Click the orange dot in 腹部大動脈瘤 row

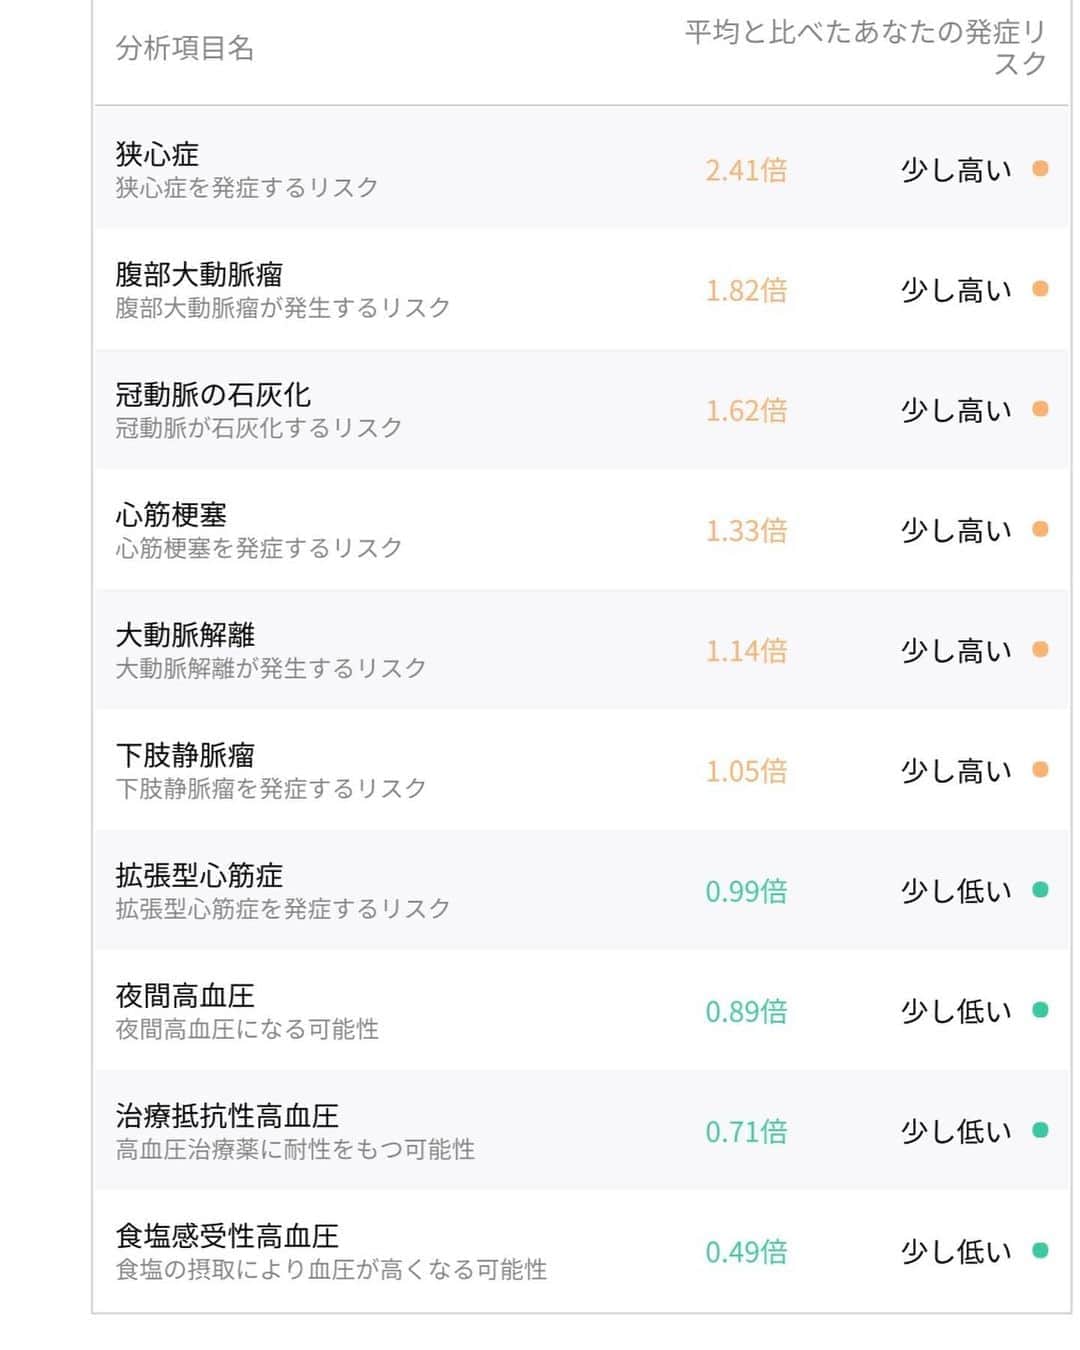pos(1040,289)
